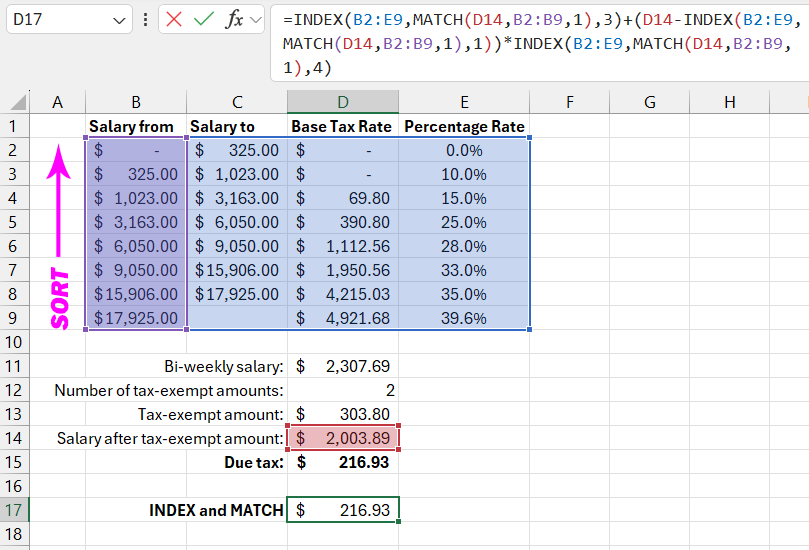Screen dimensions: 809x550
Task: Select row 10 header
Action: click(14, 342)
